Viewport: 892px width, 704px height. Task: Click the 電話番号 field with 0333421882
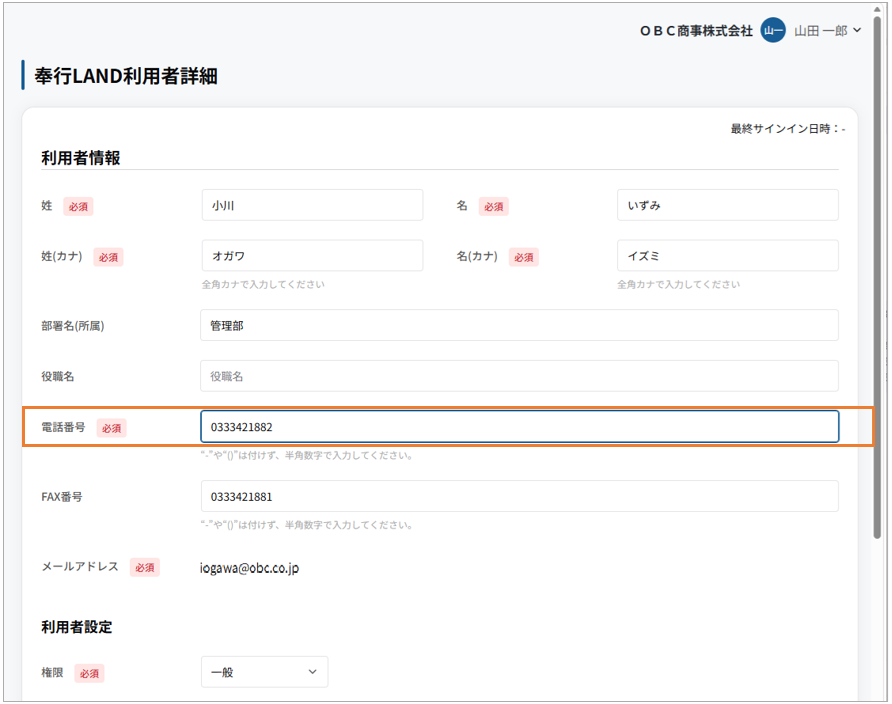(519, 426)
